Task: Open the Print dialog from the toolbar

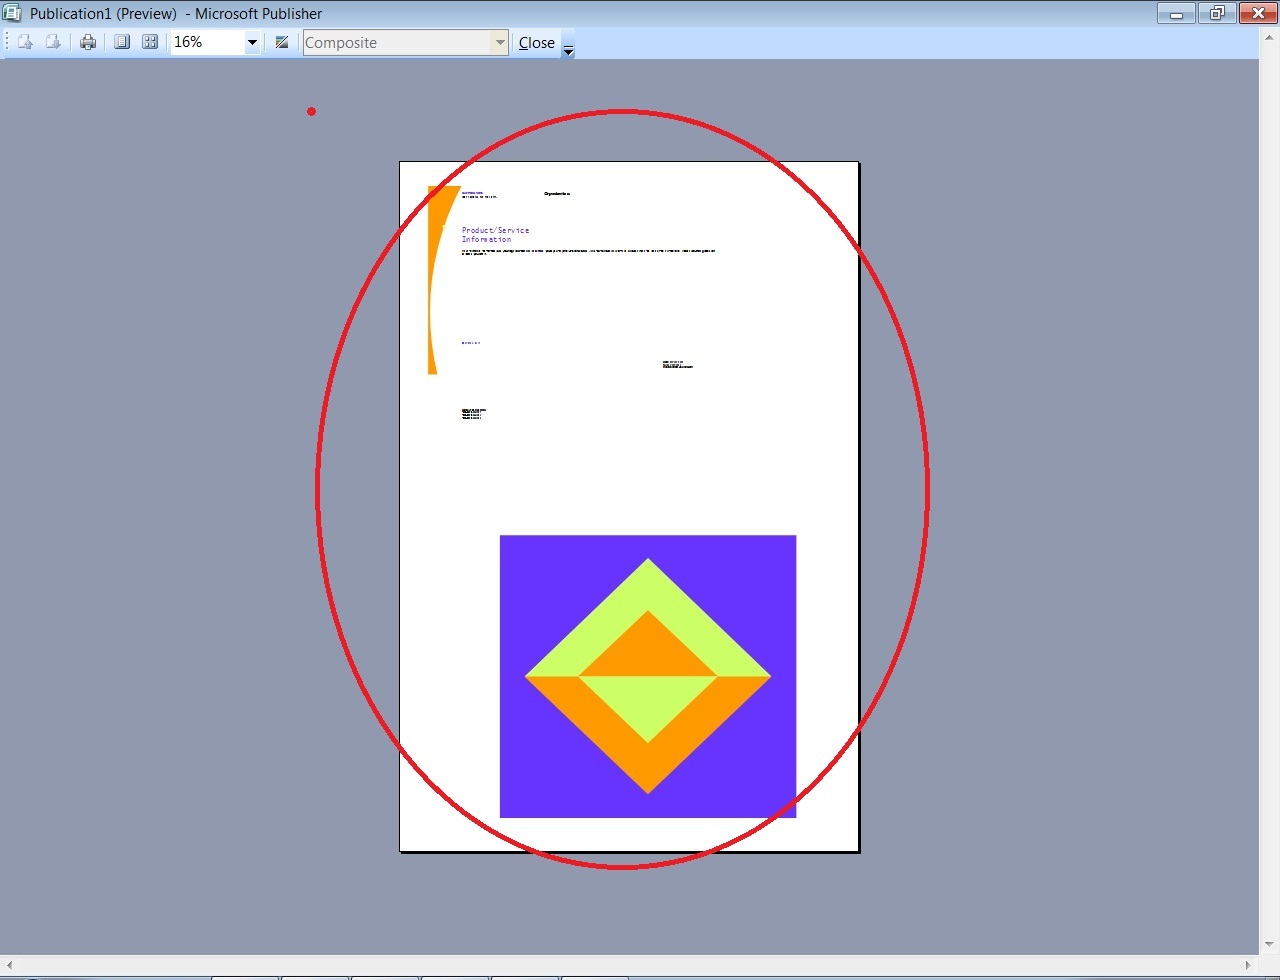Action: click(88, 42)
